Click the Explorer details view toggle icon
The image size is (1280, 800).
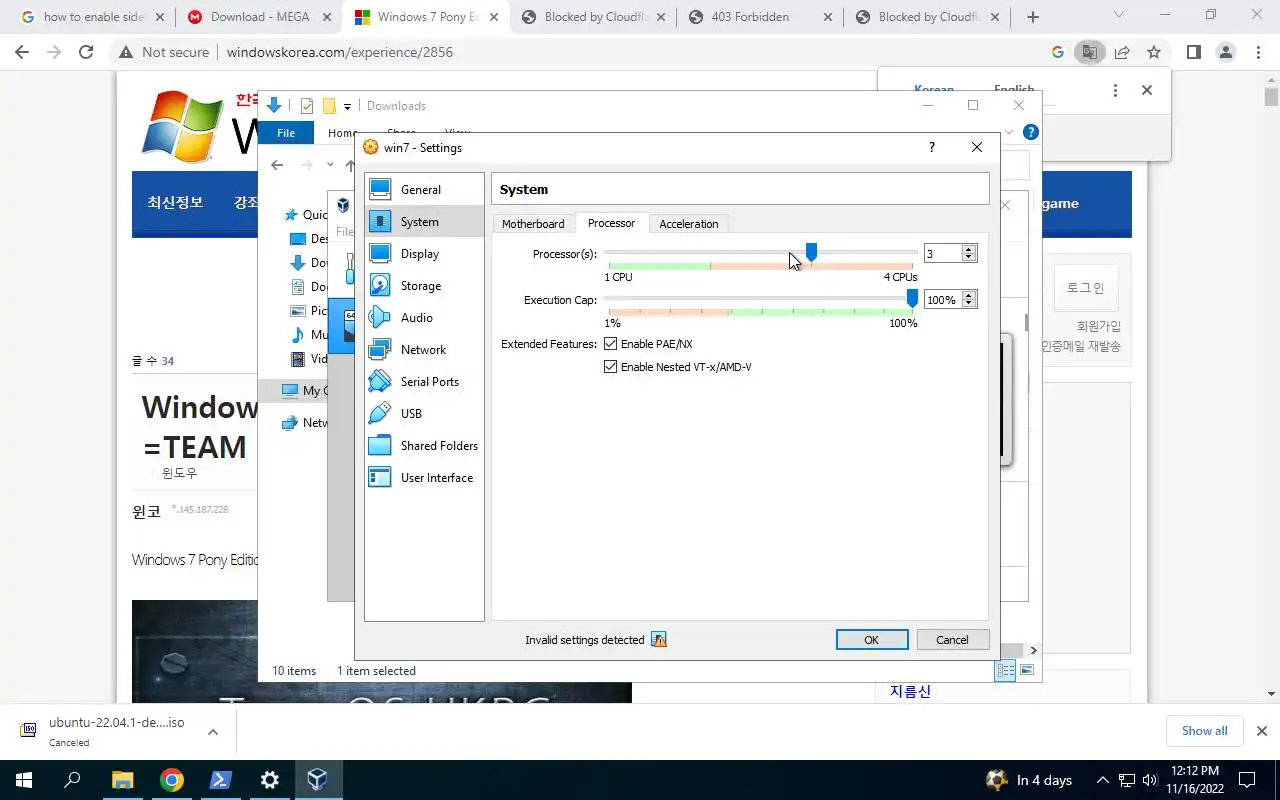tap(1006, 670)
